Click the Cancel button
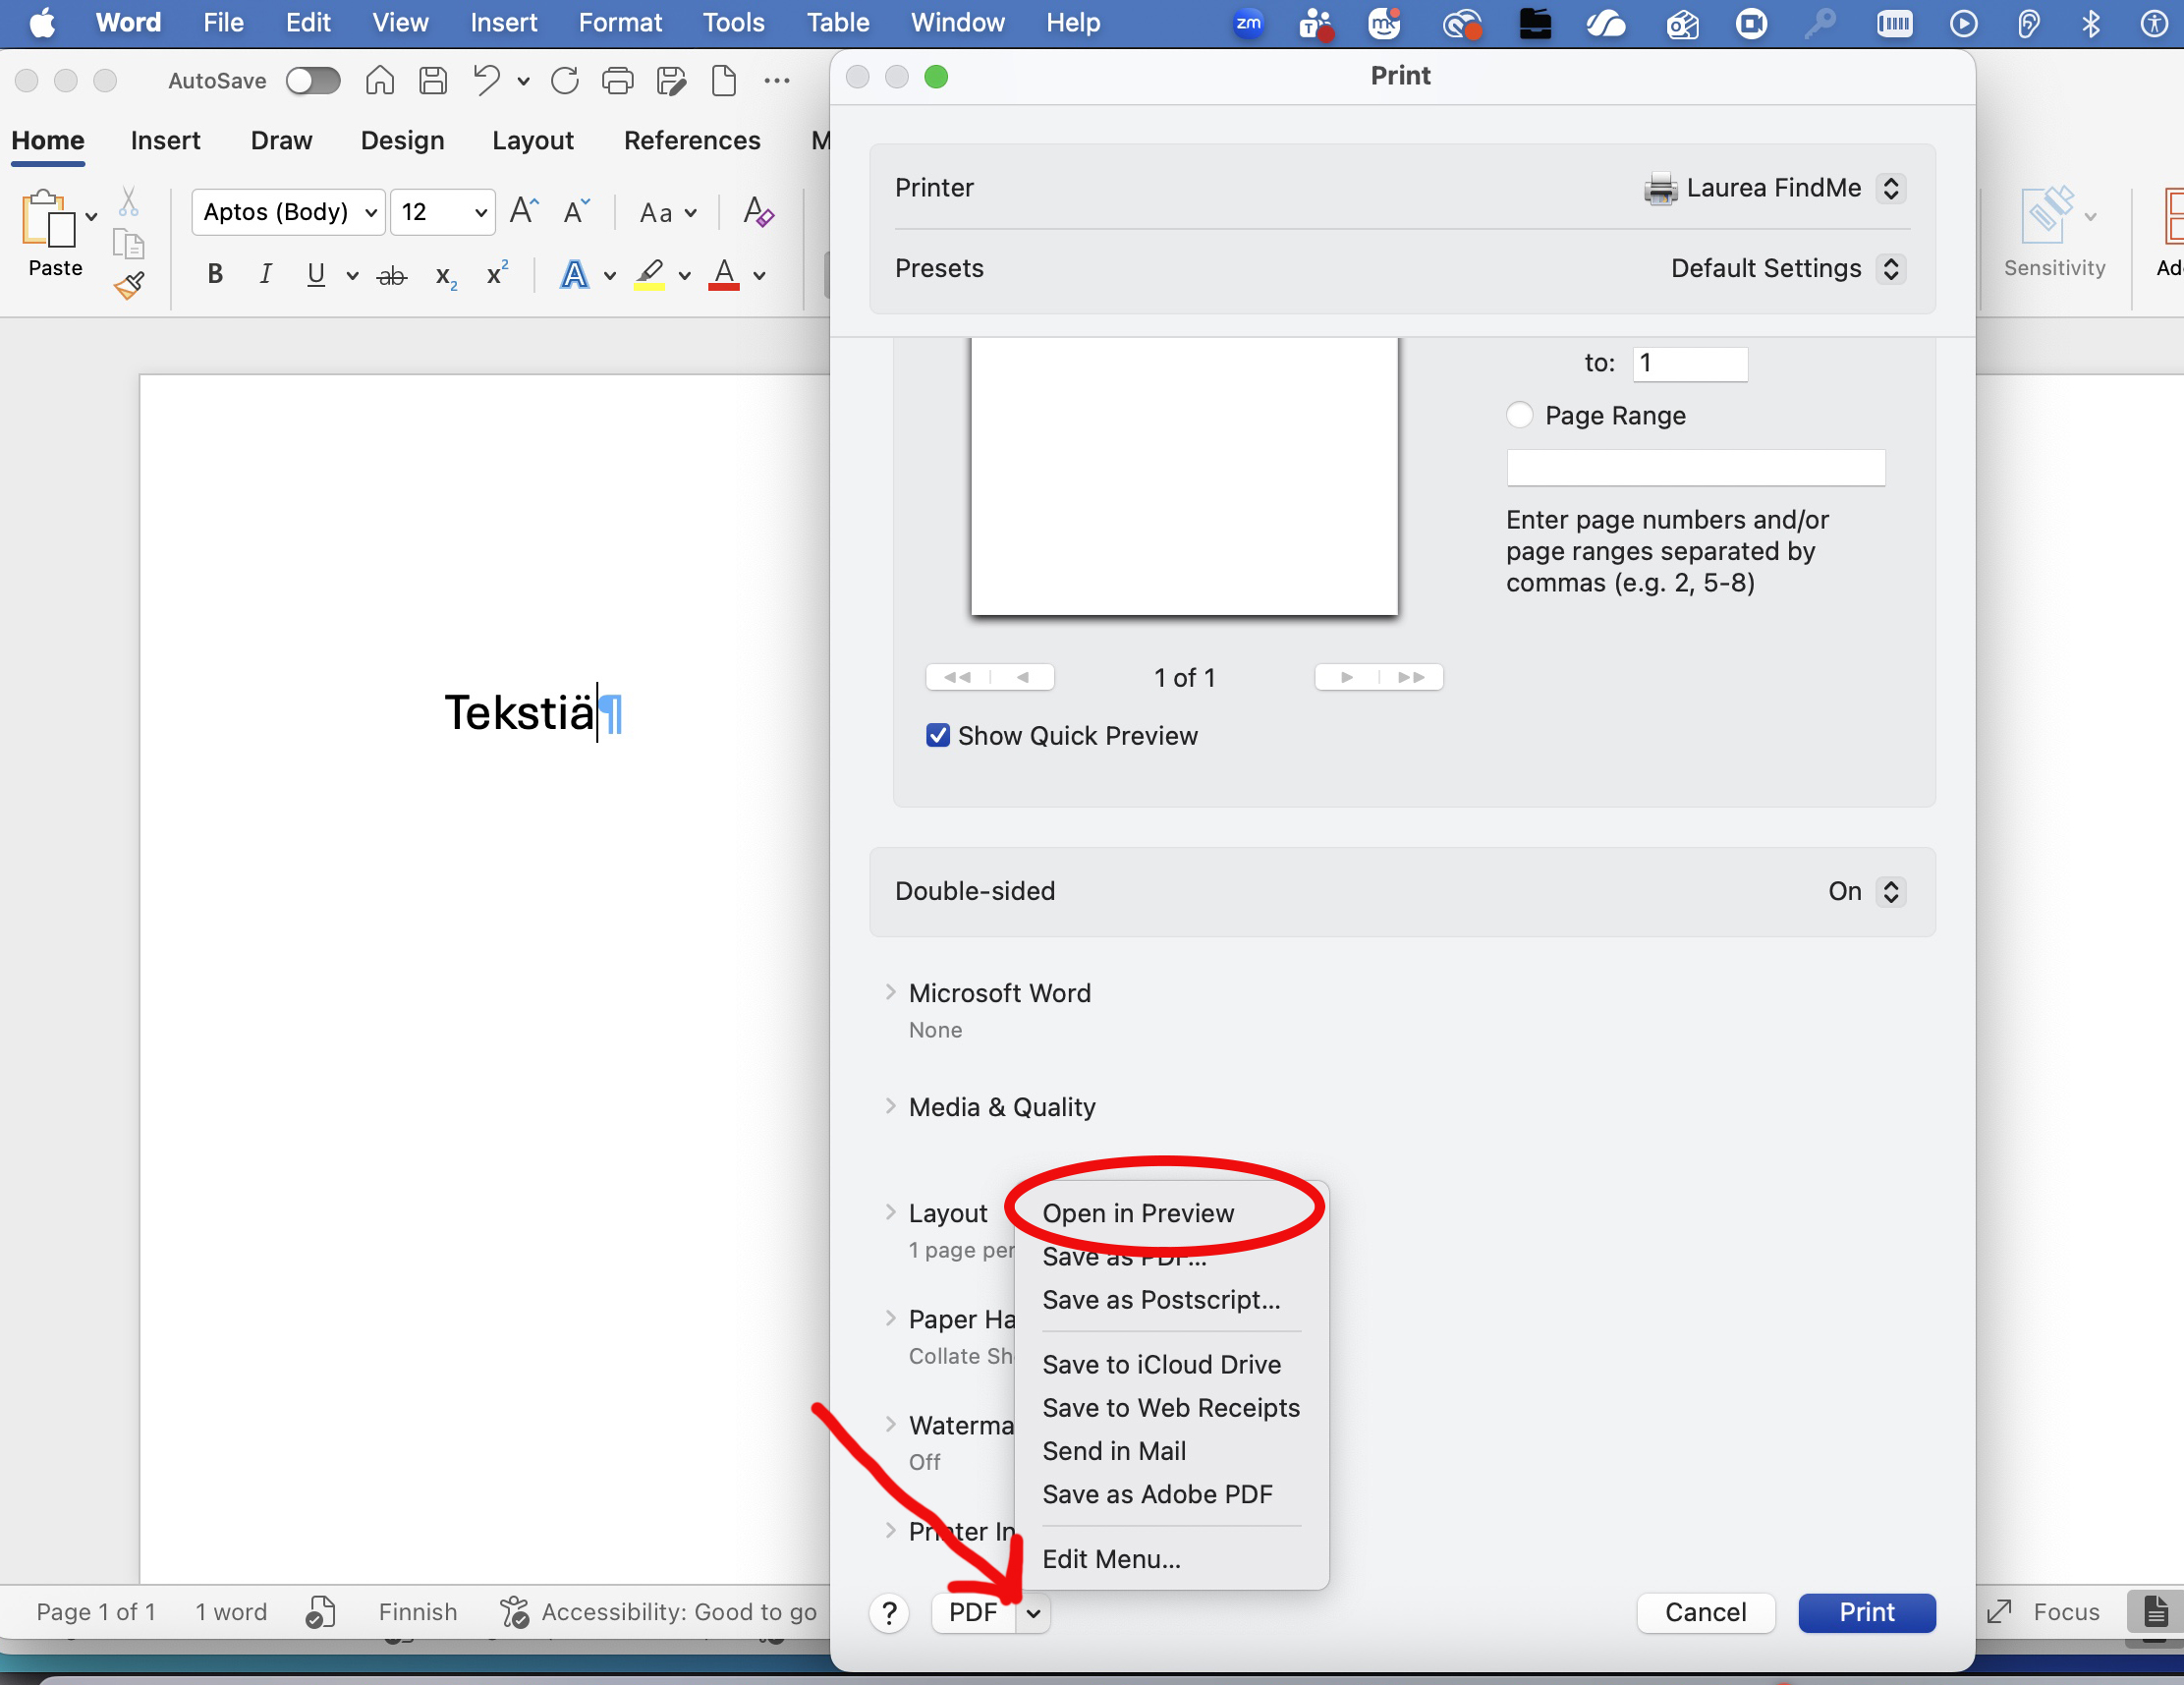Screen dimensions: 2184x1685 coord(1705,1612)
